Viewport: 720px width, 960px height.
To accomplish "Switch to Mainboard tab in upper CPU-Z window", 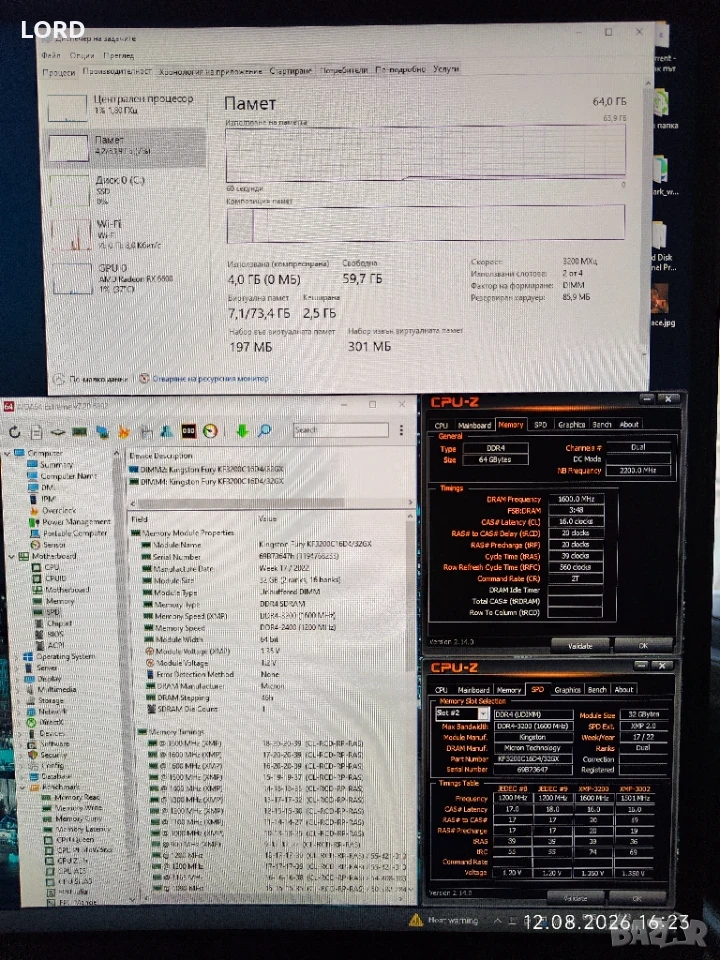I will [x=474, y=425].
